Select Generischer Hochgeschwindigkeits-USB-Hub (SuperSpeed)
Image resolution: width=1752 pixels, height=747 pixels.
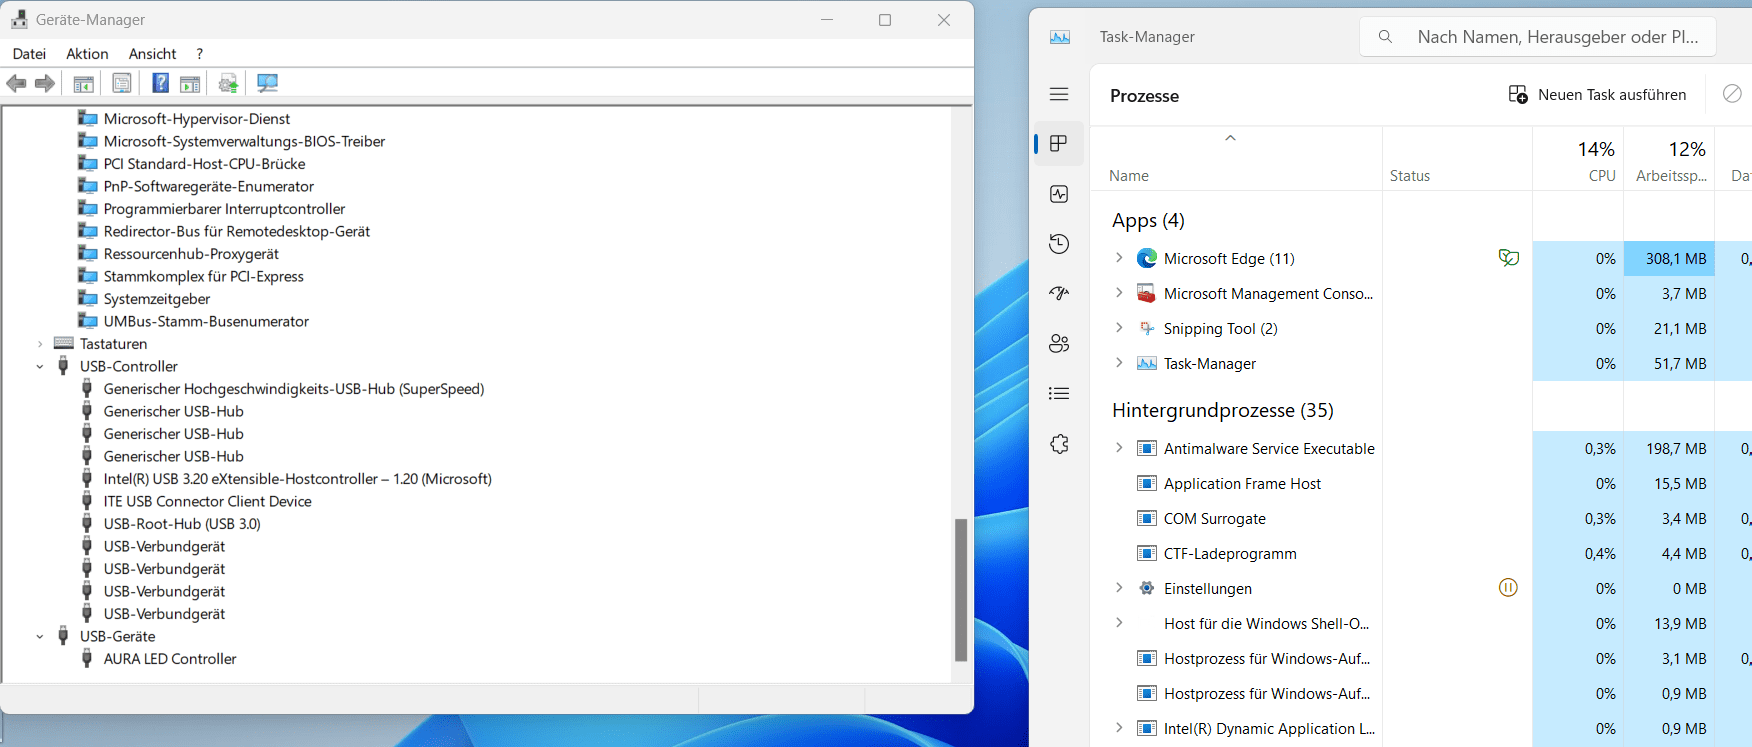294,389
